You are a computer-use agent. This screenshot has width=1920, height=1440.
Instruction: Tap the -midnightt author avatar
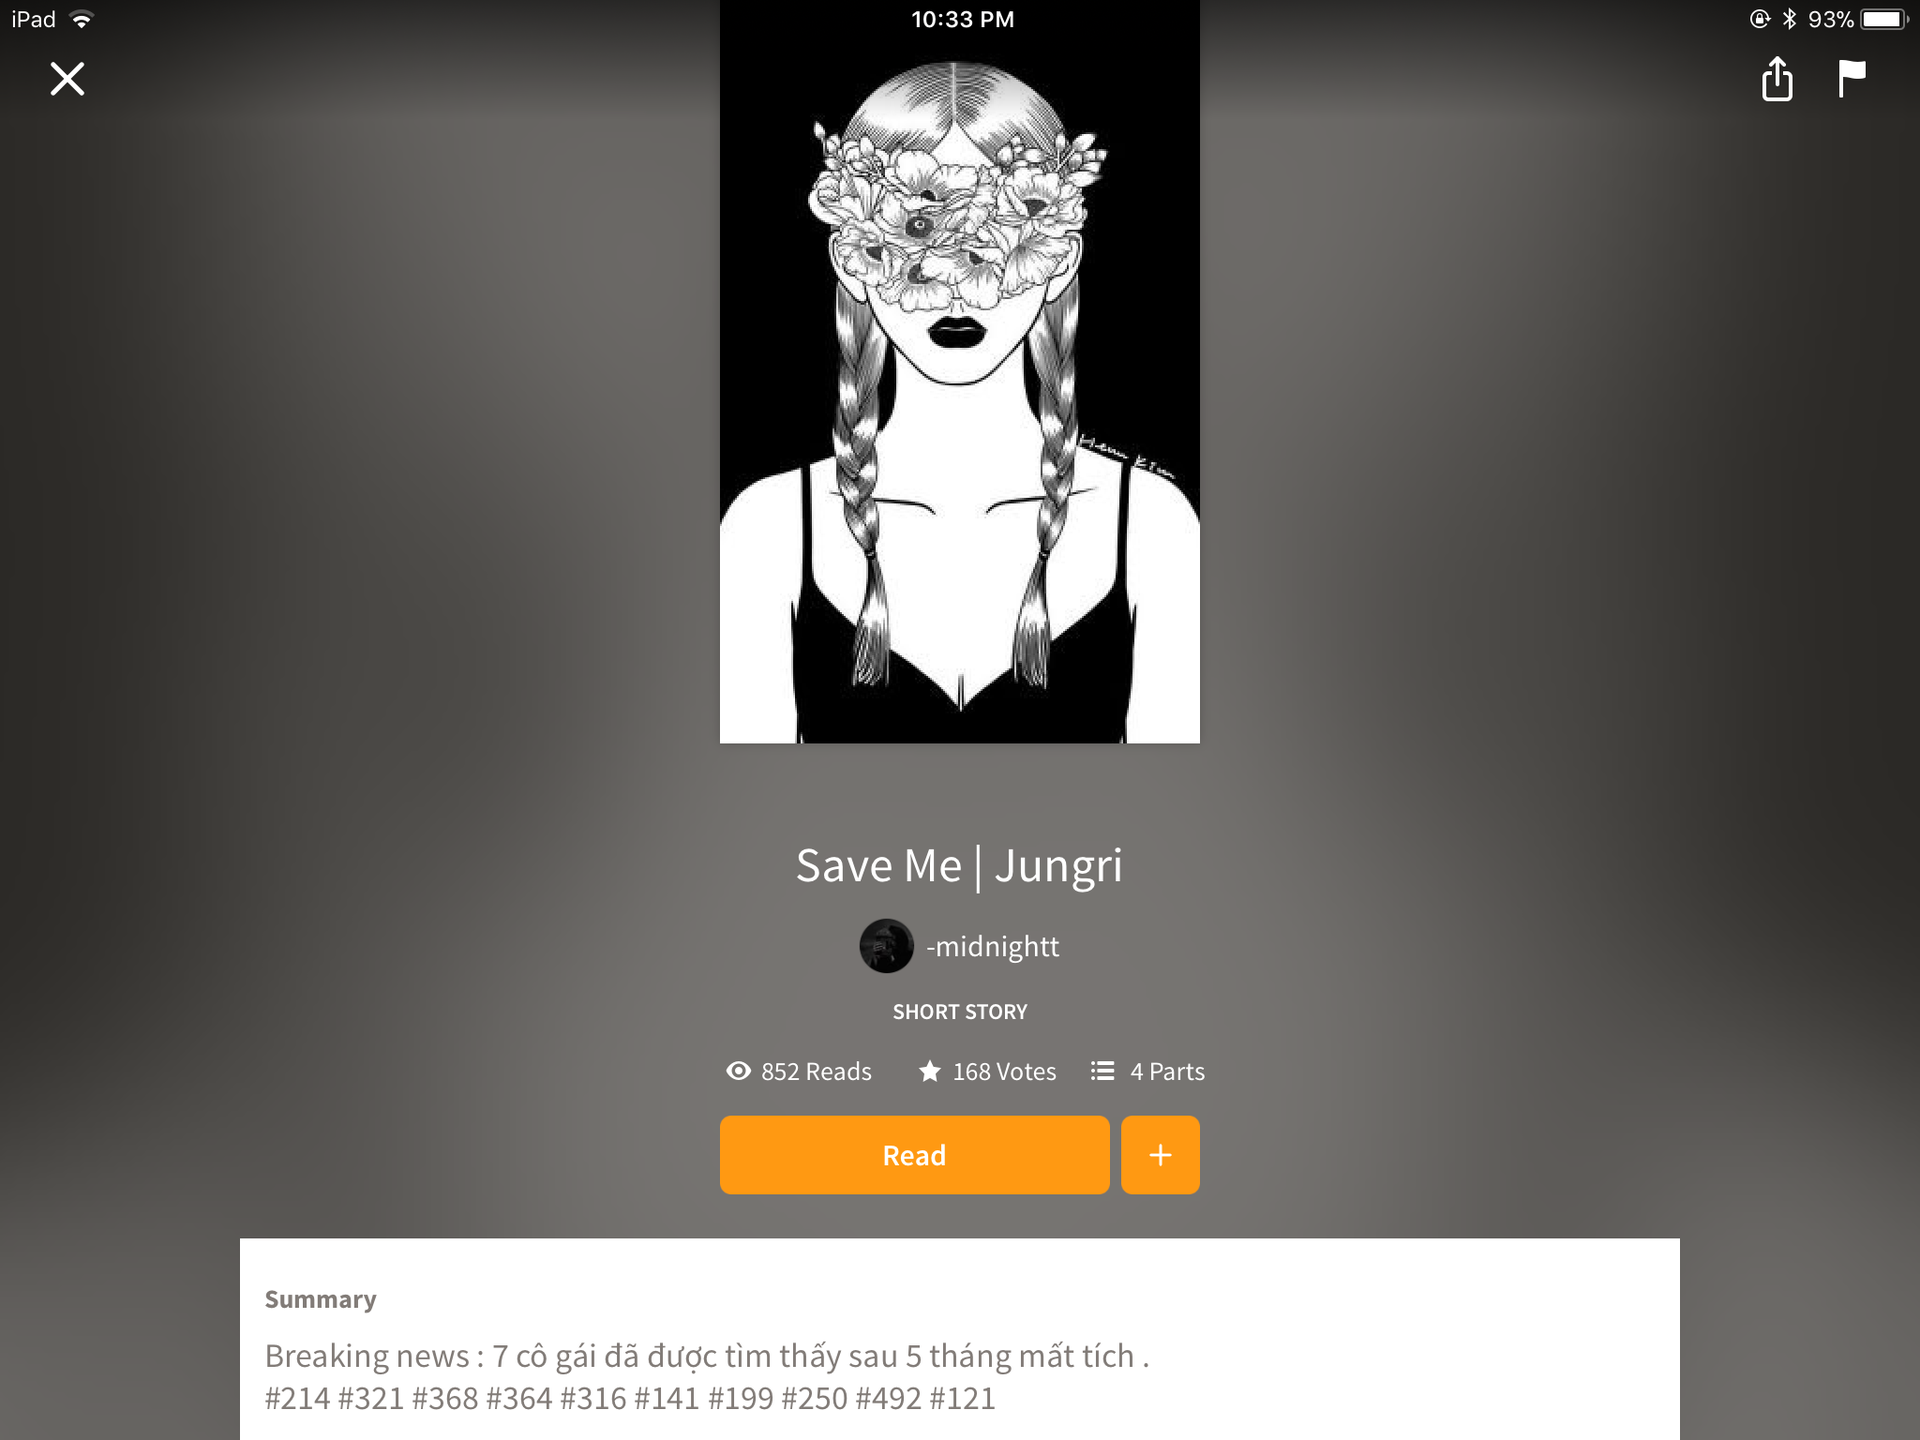(886, 946)
